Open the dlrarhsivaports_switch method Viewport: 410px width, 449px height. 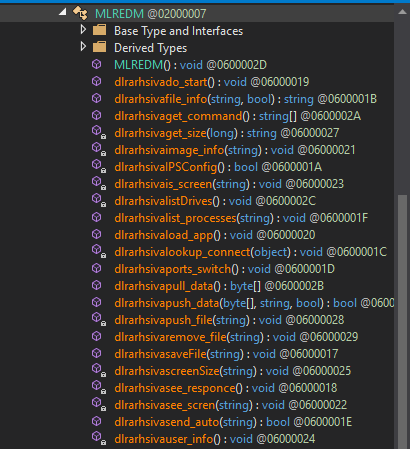pyautogui.click(x=224, y=269)
